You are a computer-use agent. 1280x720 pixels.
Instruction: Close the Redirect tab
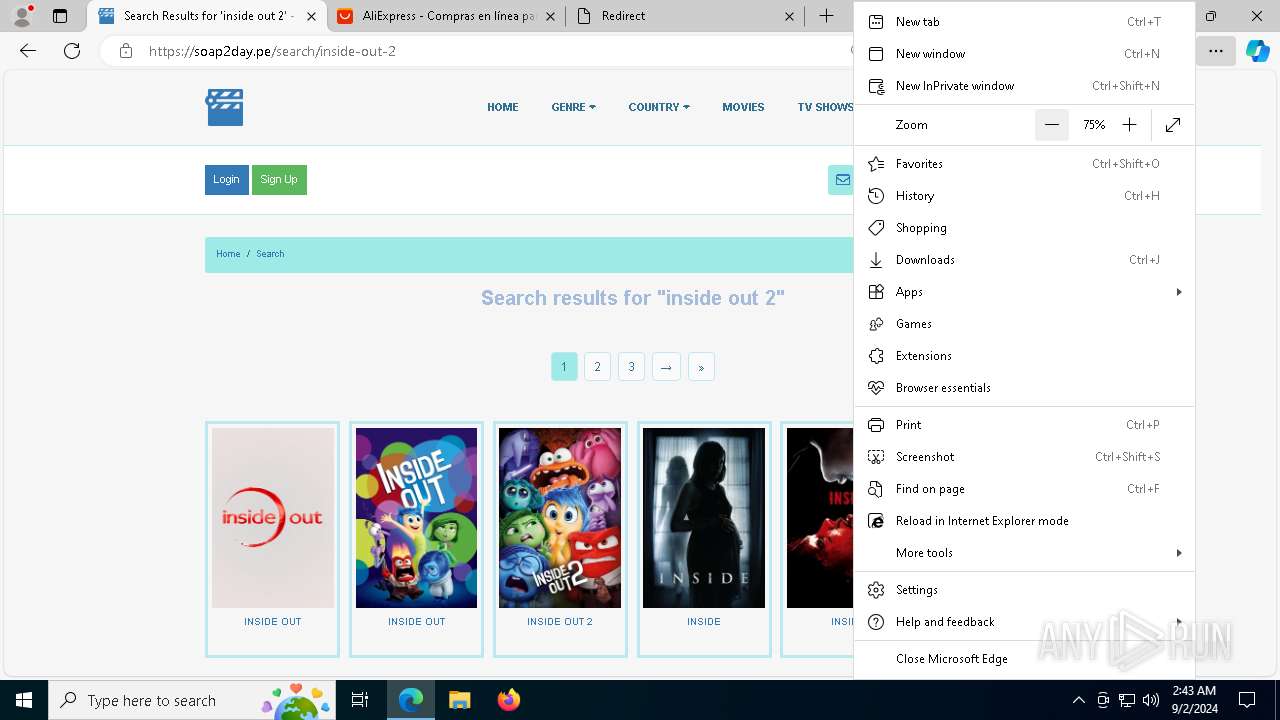pyautogui.click(x=789, y=16)
